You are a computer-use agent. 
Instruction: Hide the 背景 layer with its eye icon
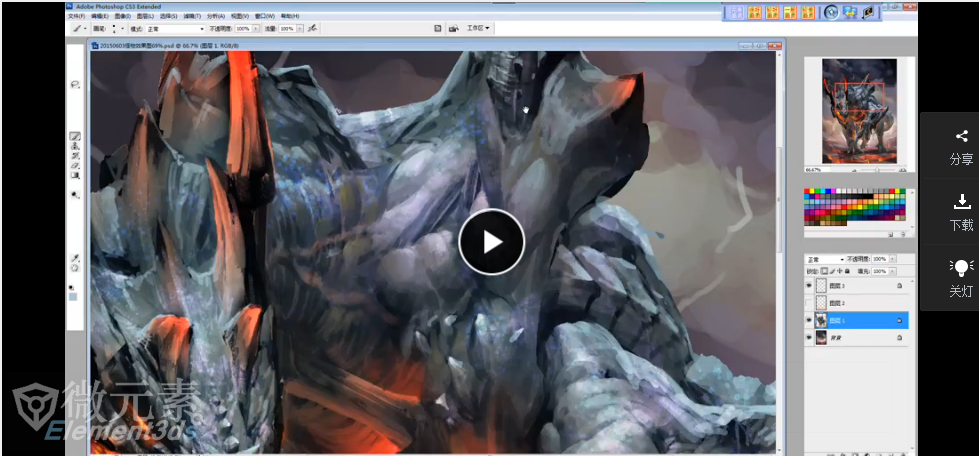click(x=809, y=337)
